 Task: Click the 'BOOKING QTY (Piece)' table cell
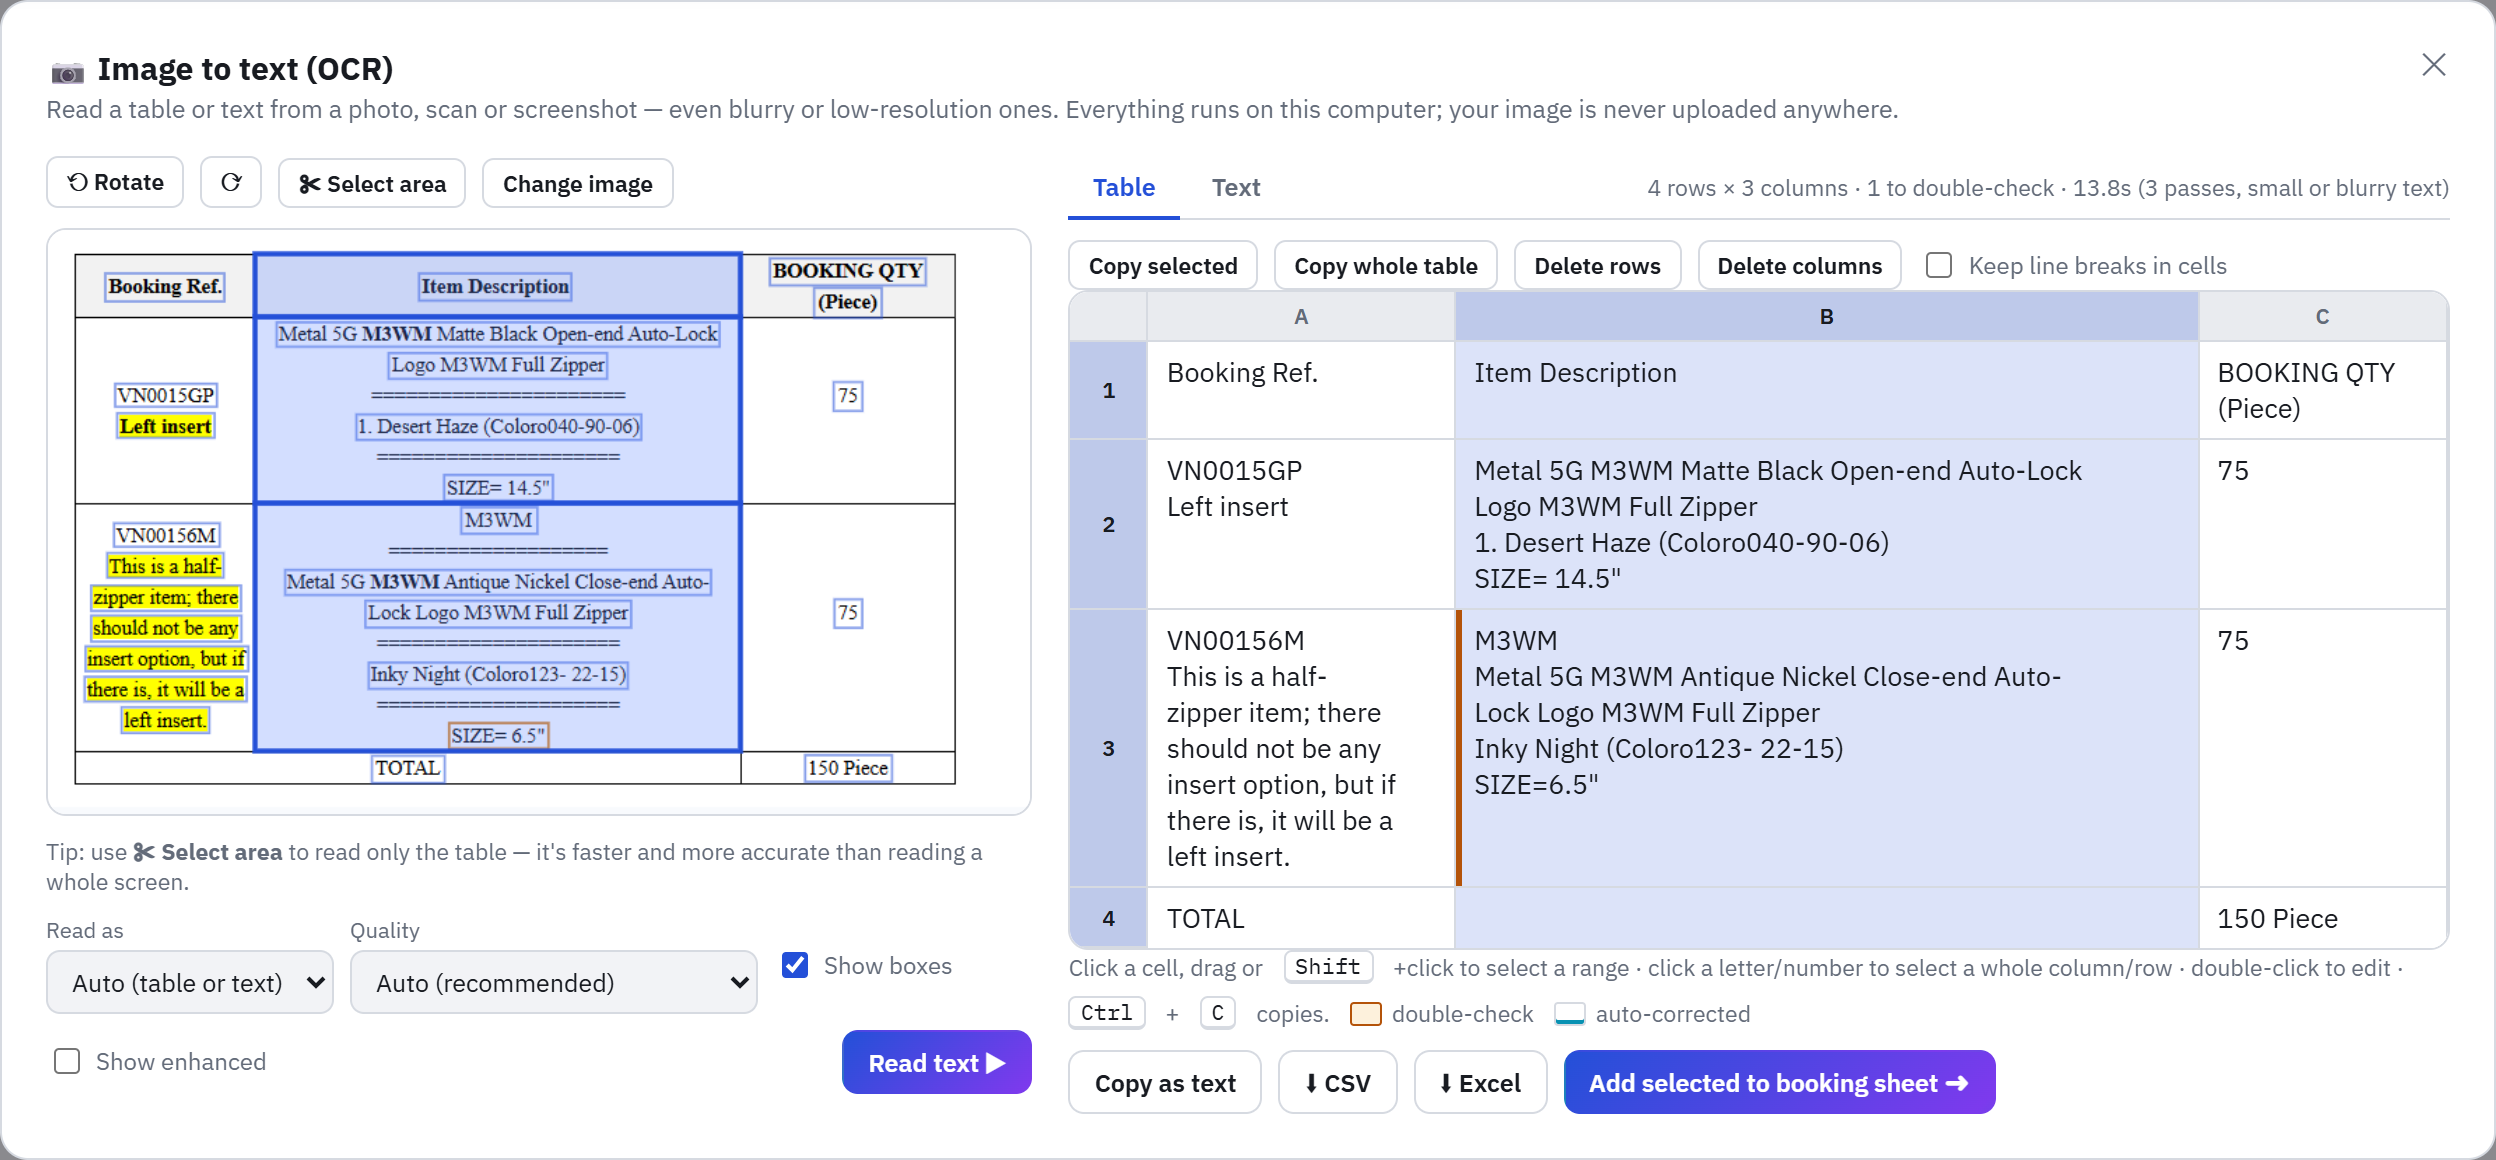tap(2322, 390)
